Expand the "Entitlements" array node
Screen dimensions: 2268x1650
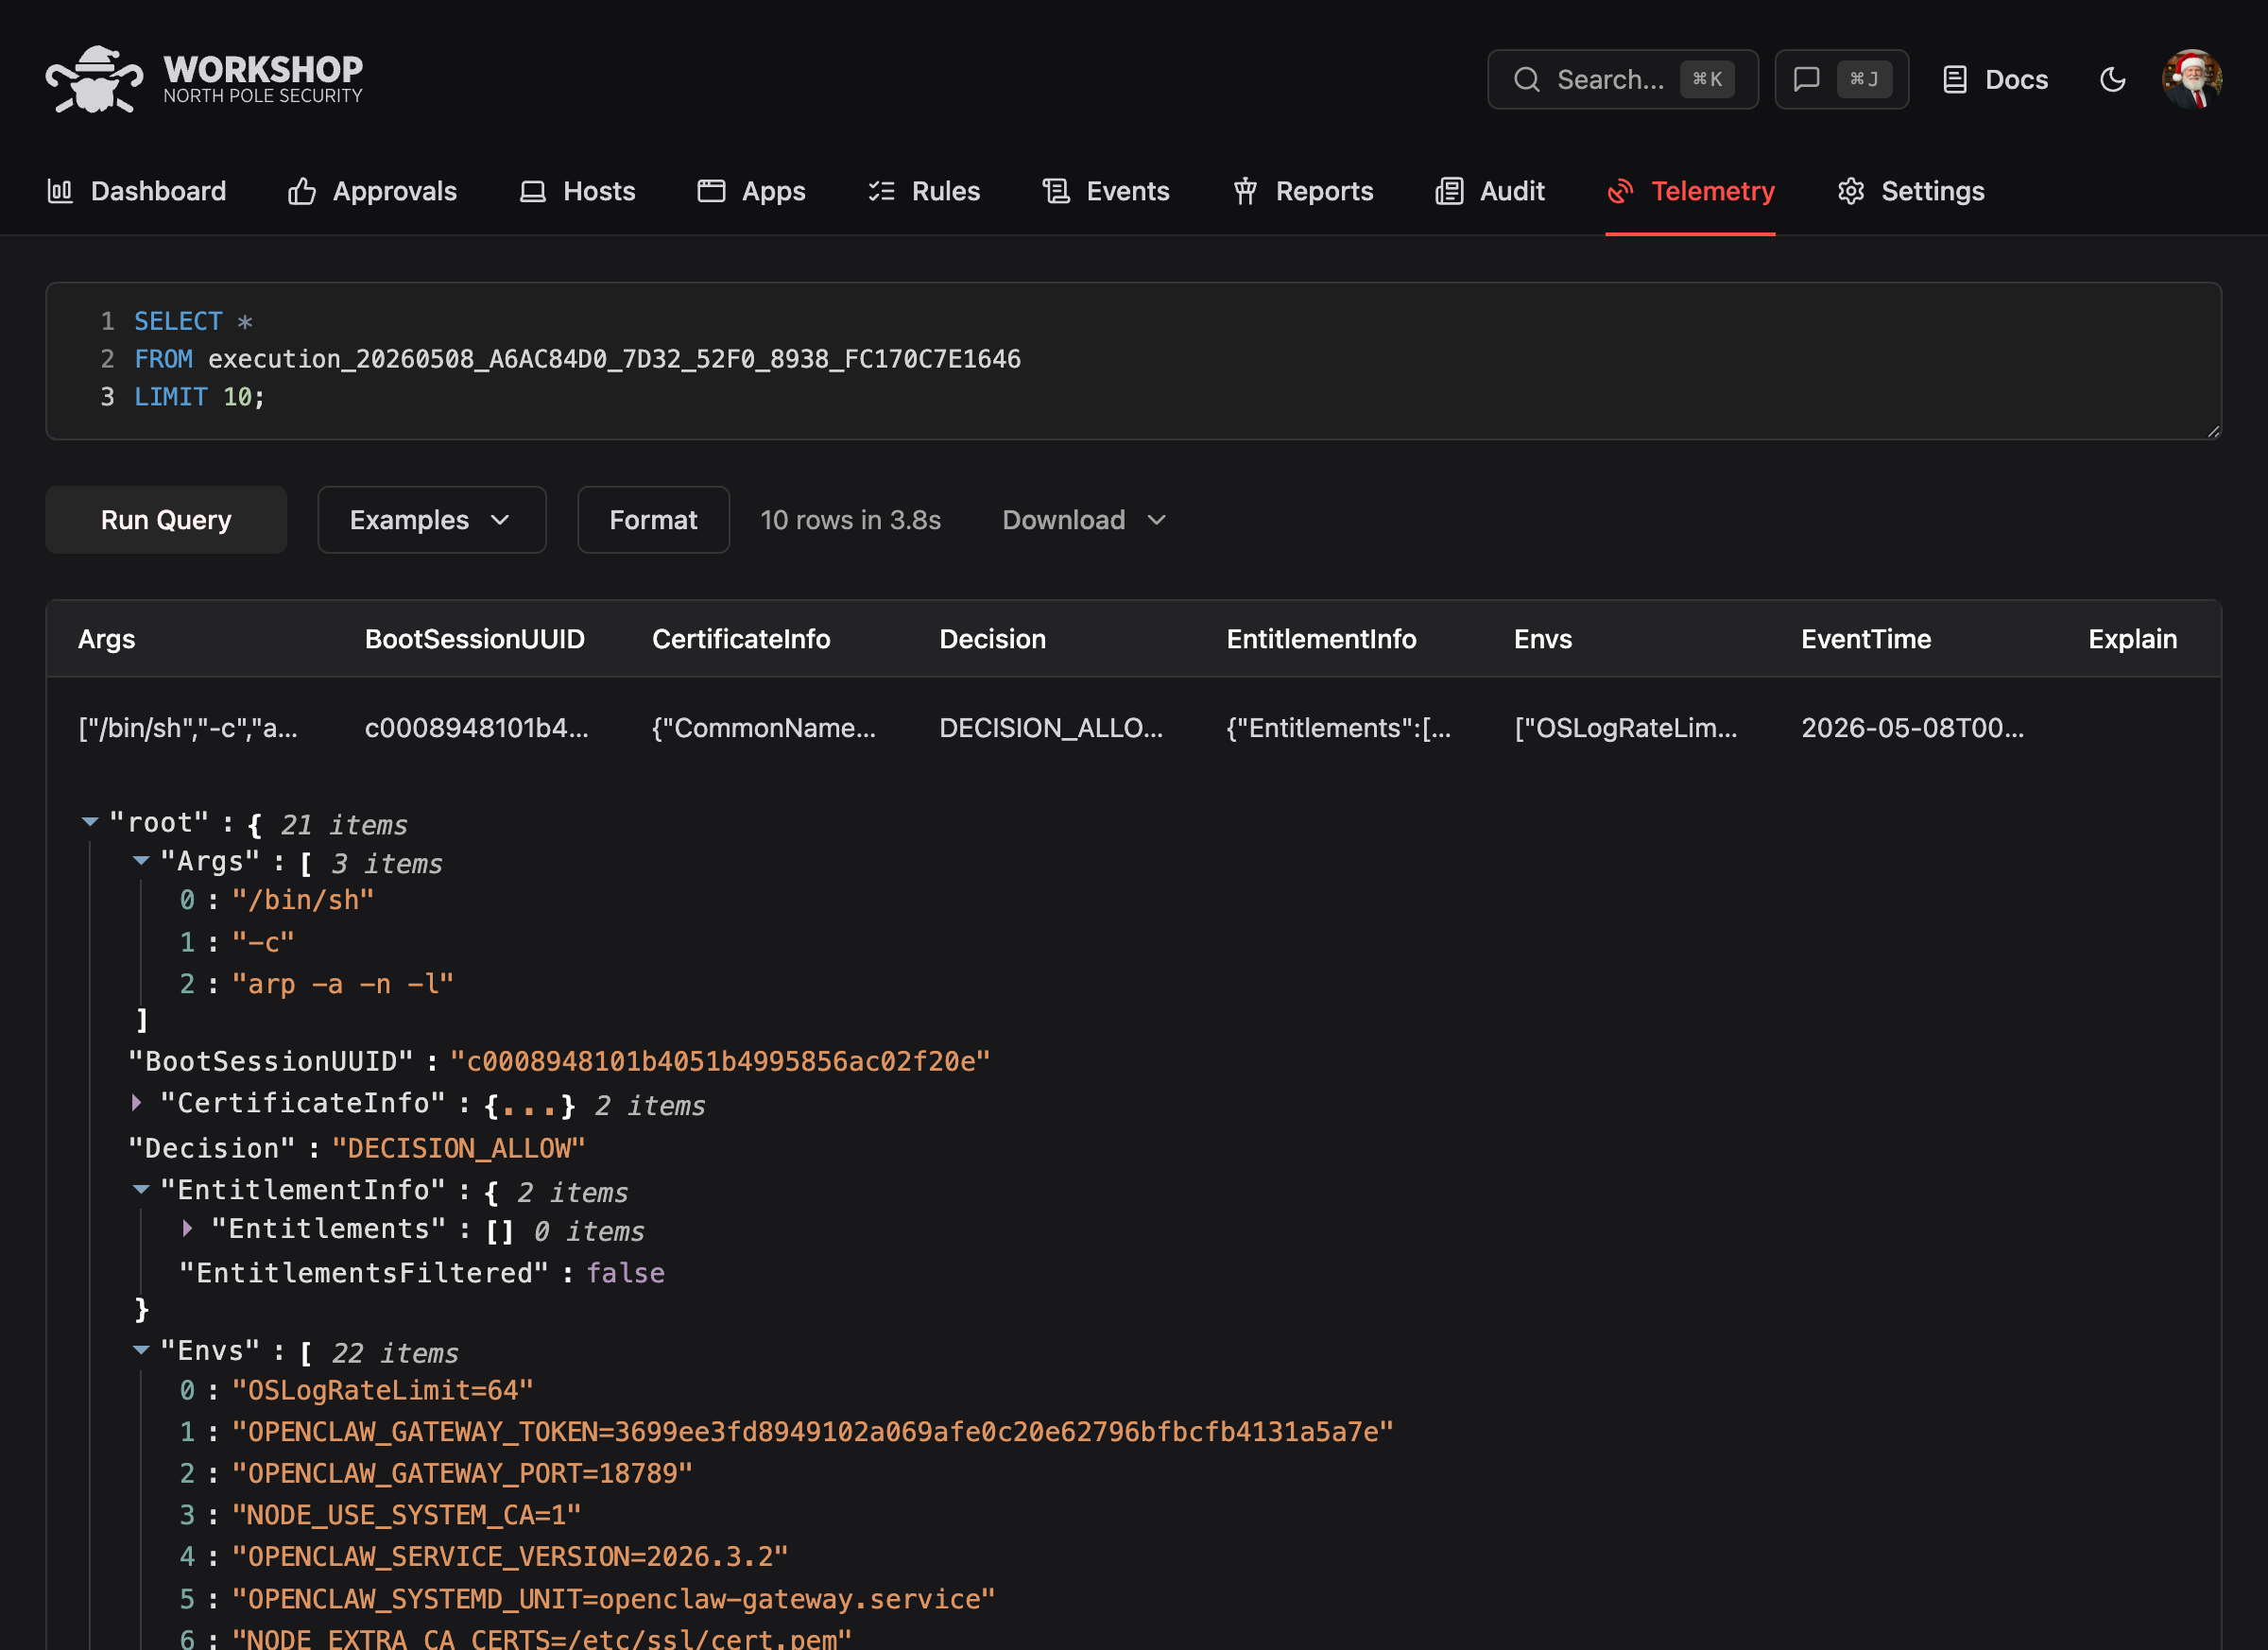pyautogui.click(x=187, y=1228)
